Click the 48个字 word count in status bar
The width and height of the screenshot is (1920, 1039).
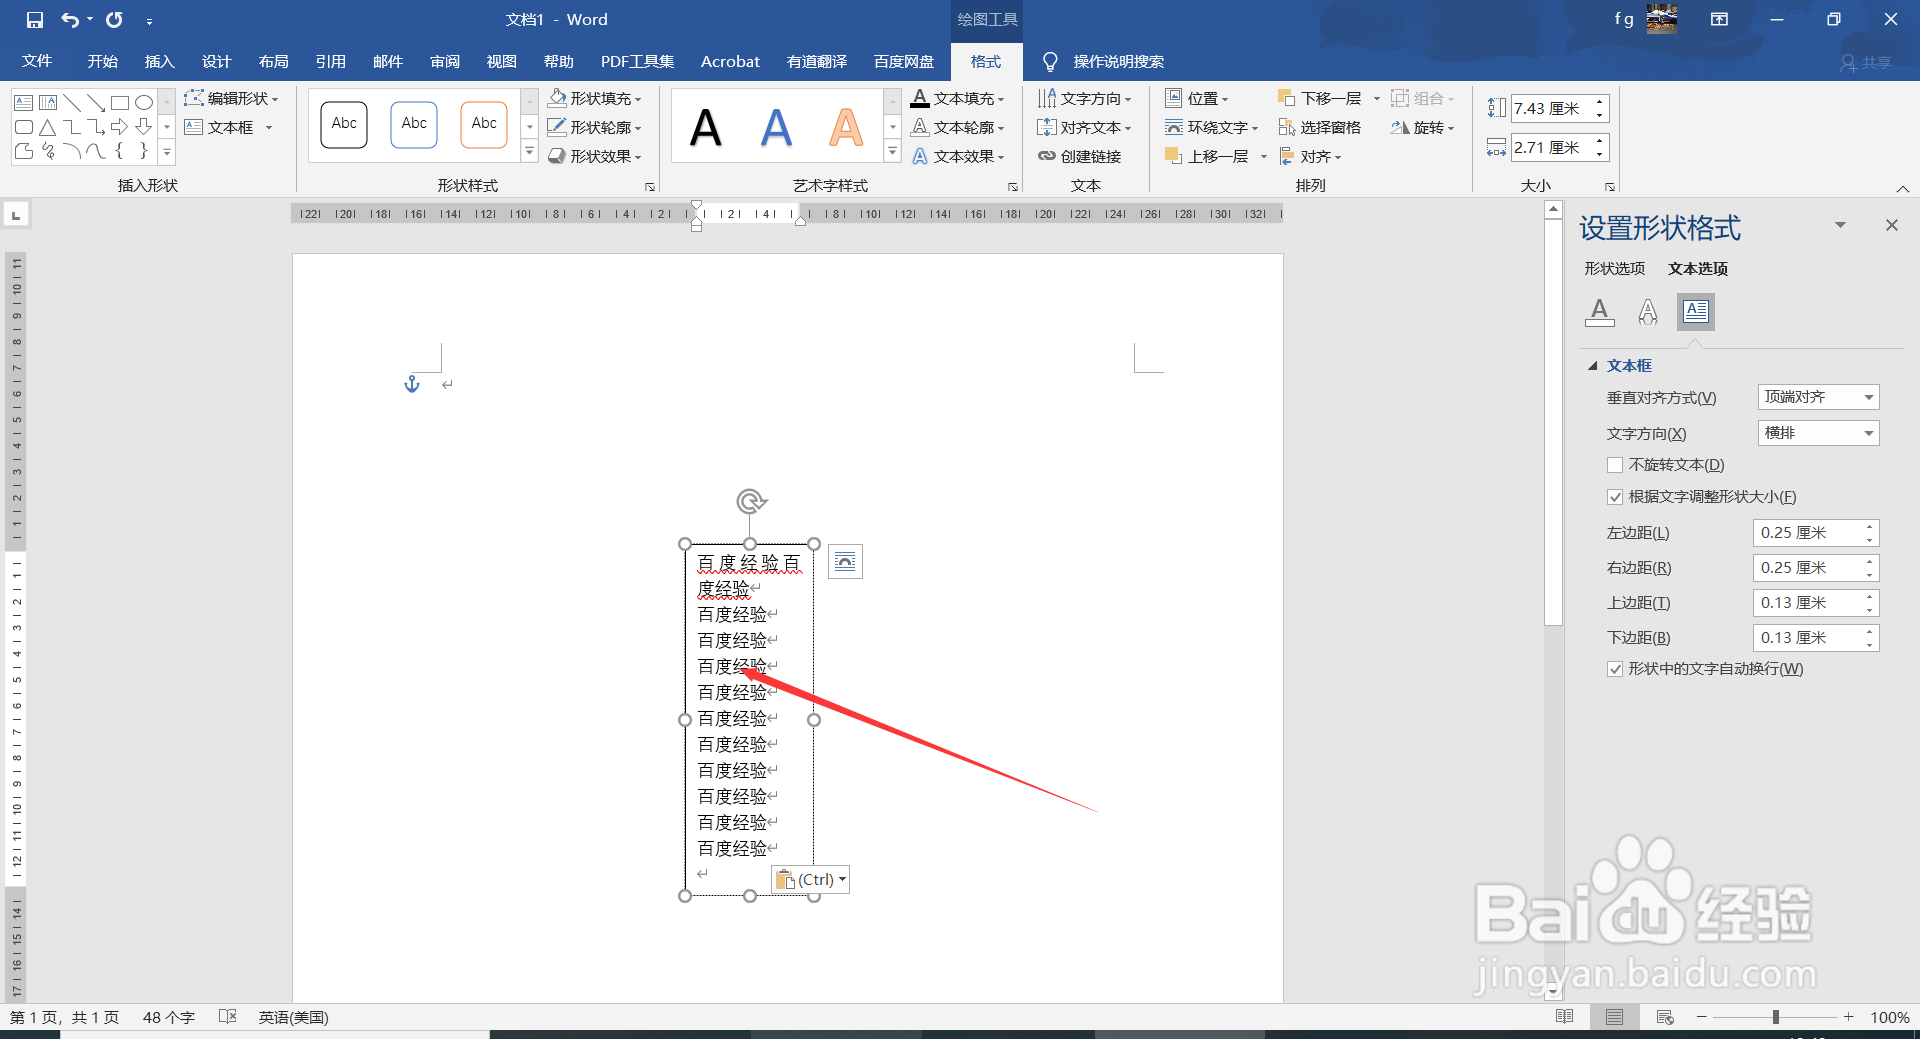coord(168,1017)
